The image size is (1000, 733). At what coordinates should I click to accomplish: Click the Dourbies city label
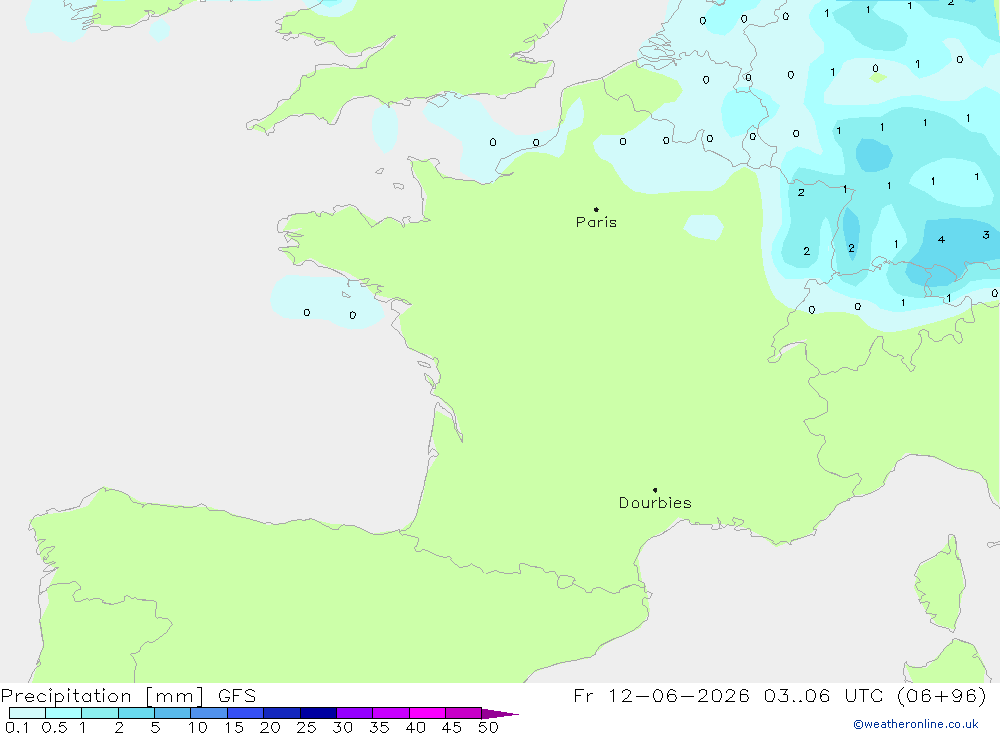click(655, 503)
